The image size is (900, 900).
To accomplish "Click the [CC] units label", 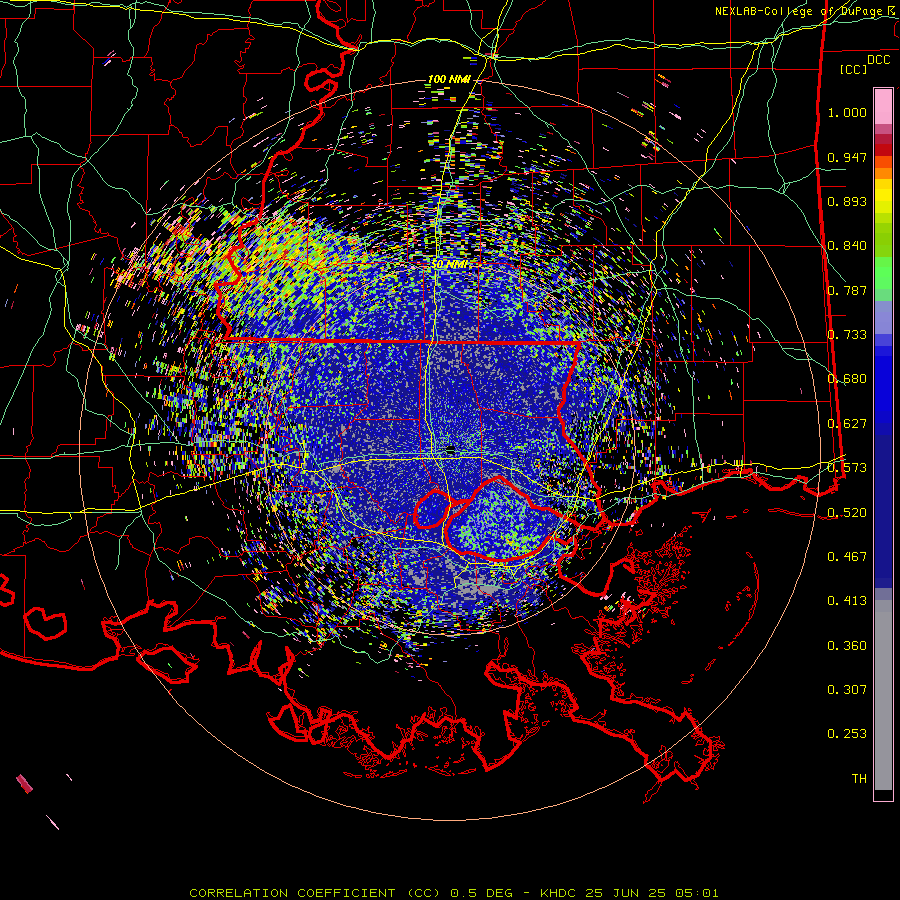I will pos(853,69).
